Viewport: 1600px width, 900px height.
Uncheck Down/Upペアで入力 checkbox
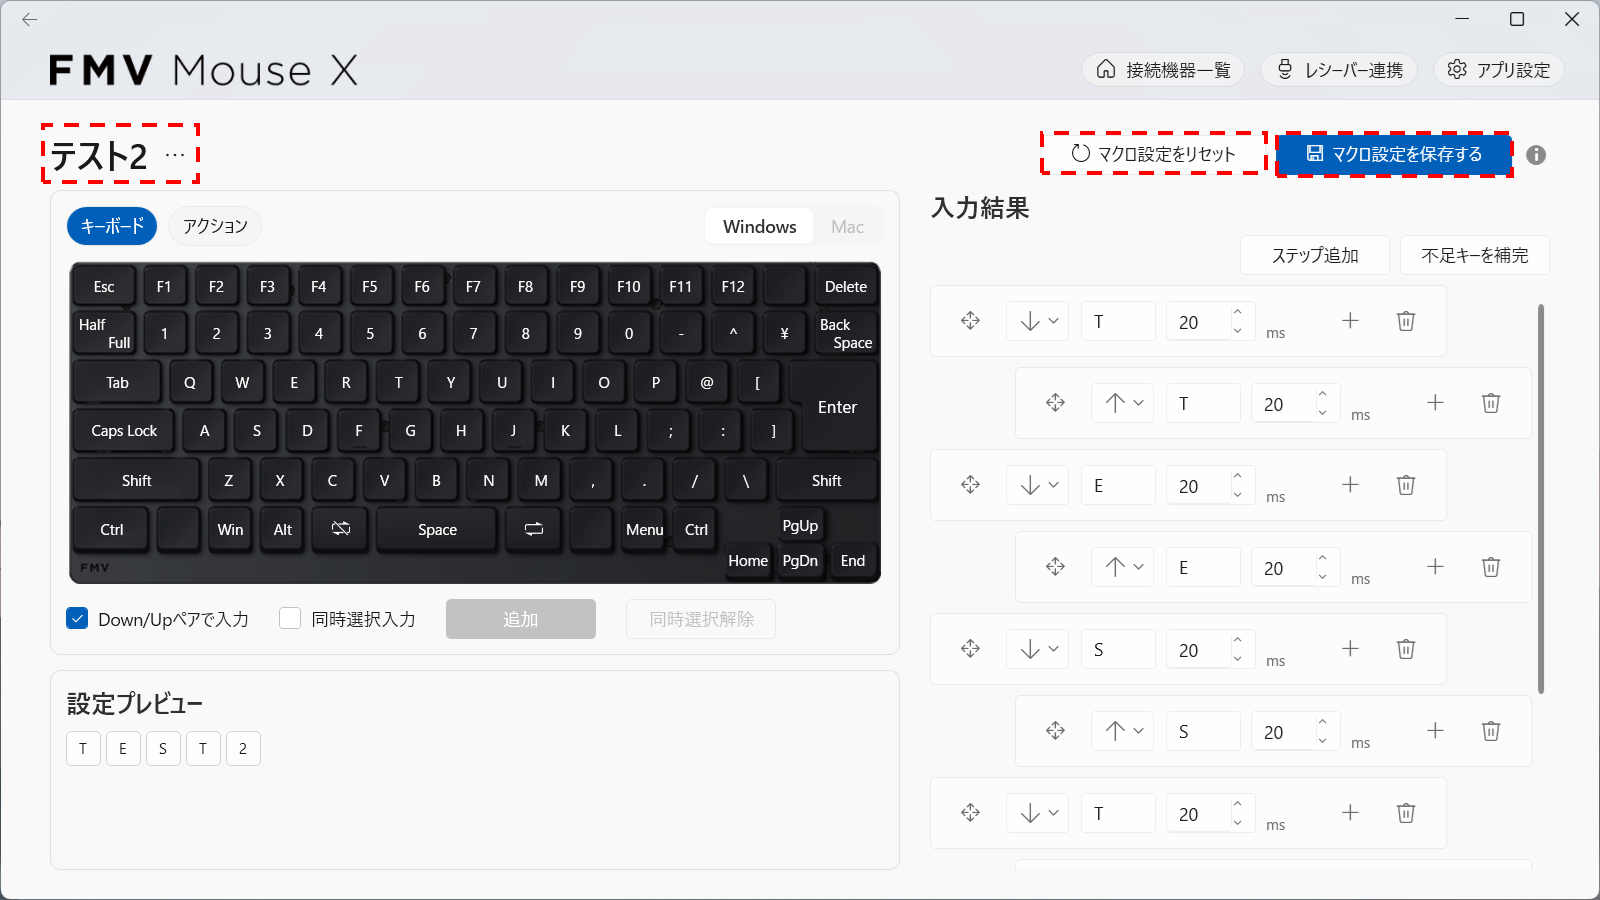(77, 619)
